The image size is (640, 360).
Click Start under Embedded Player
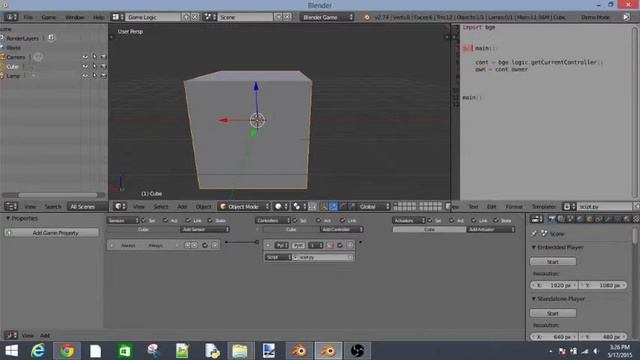pyautogui.click(x=553, y=262)
